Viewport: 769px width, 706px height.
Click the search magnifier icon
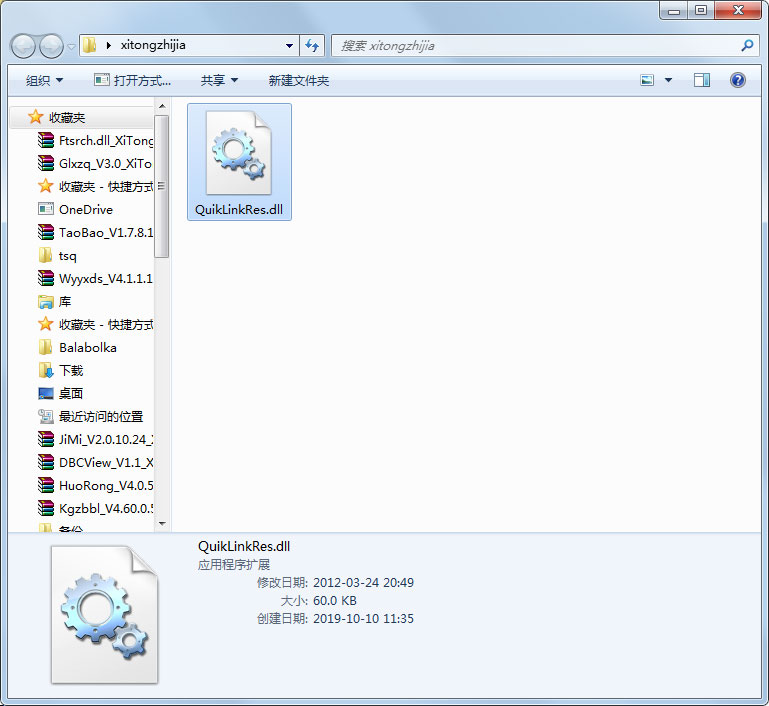(747, 45)
